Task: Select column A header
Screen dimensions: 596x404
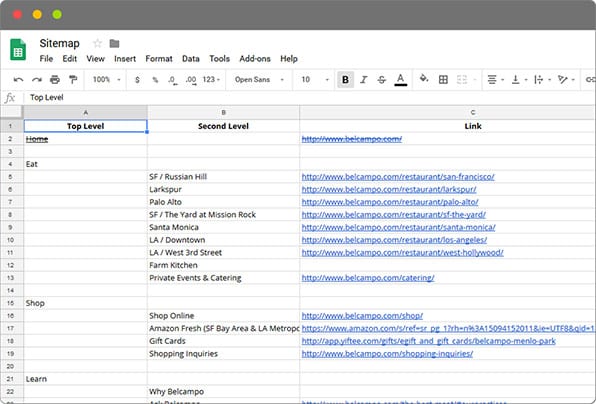Action: pyautogui.click(x=86, y=112)
